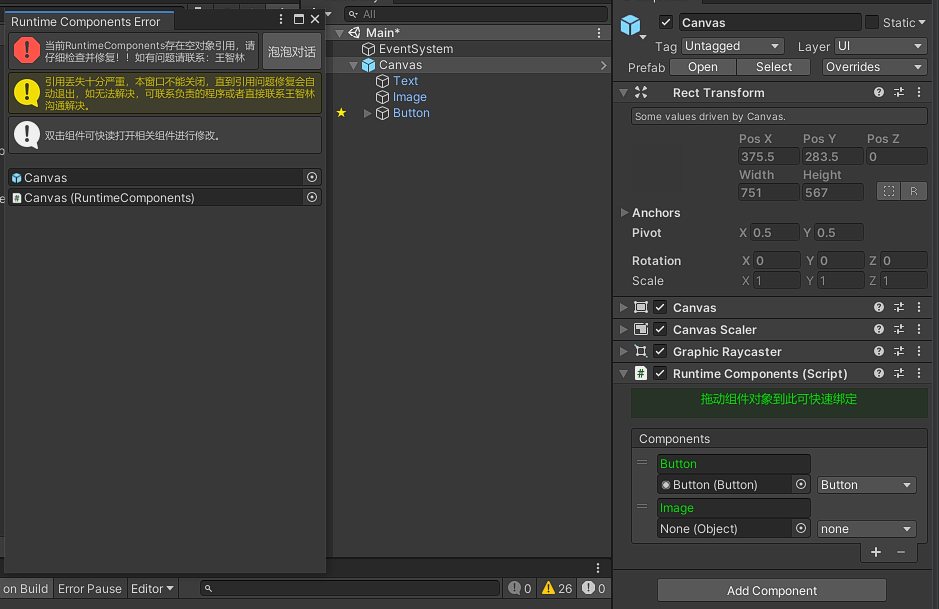Pick object for Button (Button) field
Image resolution: width=939 pixels, height=609 pixels.
pyautogui.click(x=801, y=484)
